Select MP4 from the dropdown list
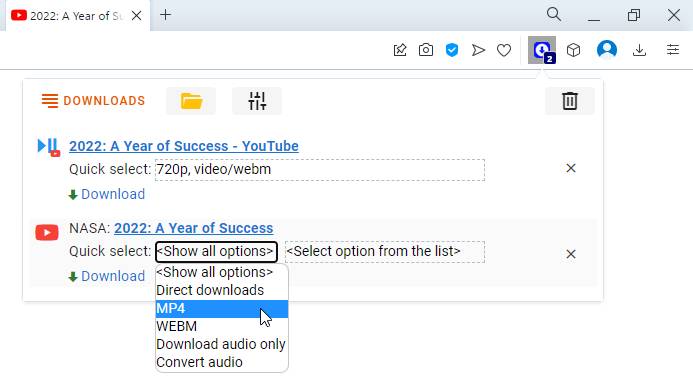The width and height of the screenshot is (693, 378). click(x=222, y=309)
